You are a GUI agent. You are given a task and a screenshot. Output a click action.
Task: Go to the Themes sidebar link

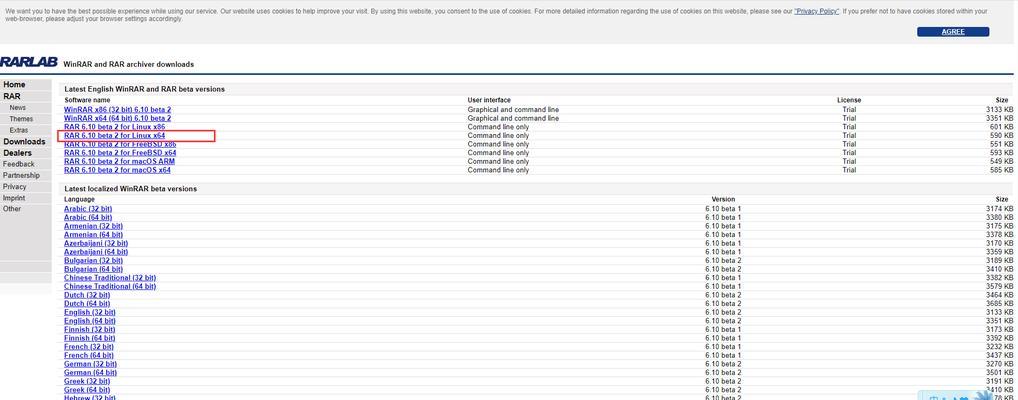[x=21, y=119]
